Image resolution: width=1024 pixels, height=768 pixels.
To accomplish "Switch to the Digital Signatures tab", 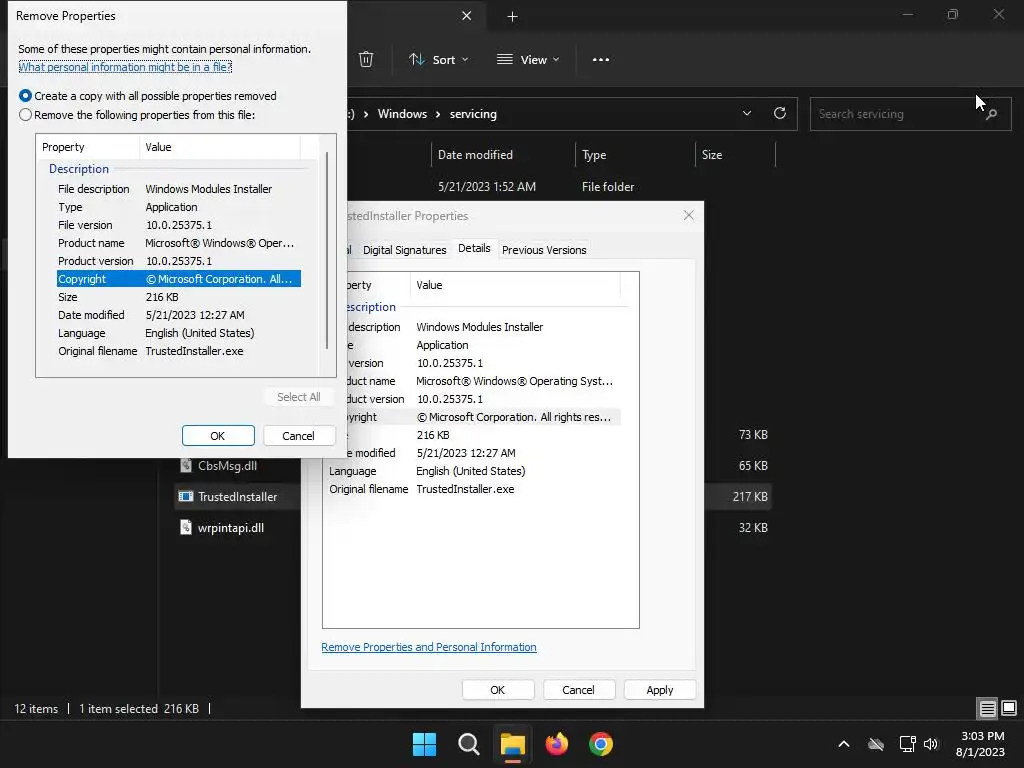I will (x=404, y=250).
